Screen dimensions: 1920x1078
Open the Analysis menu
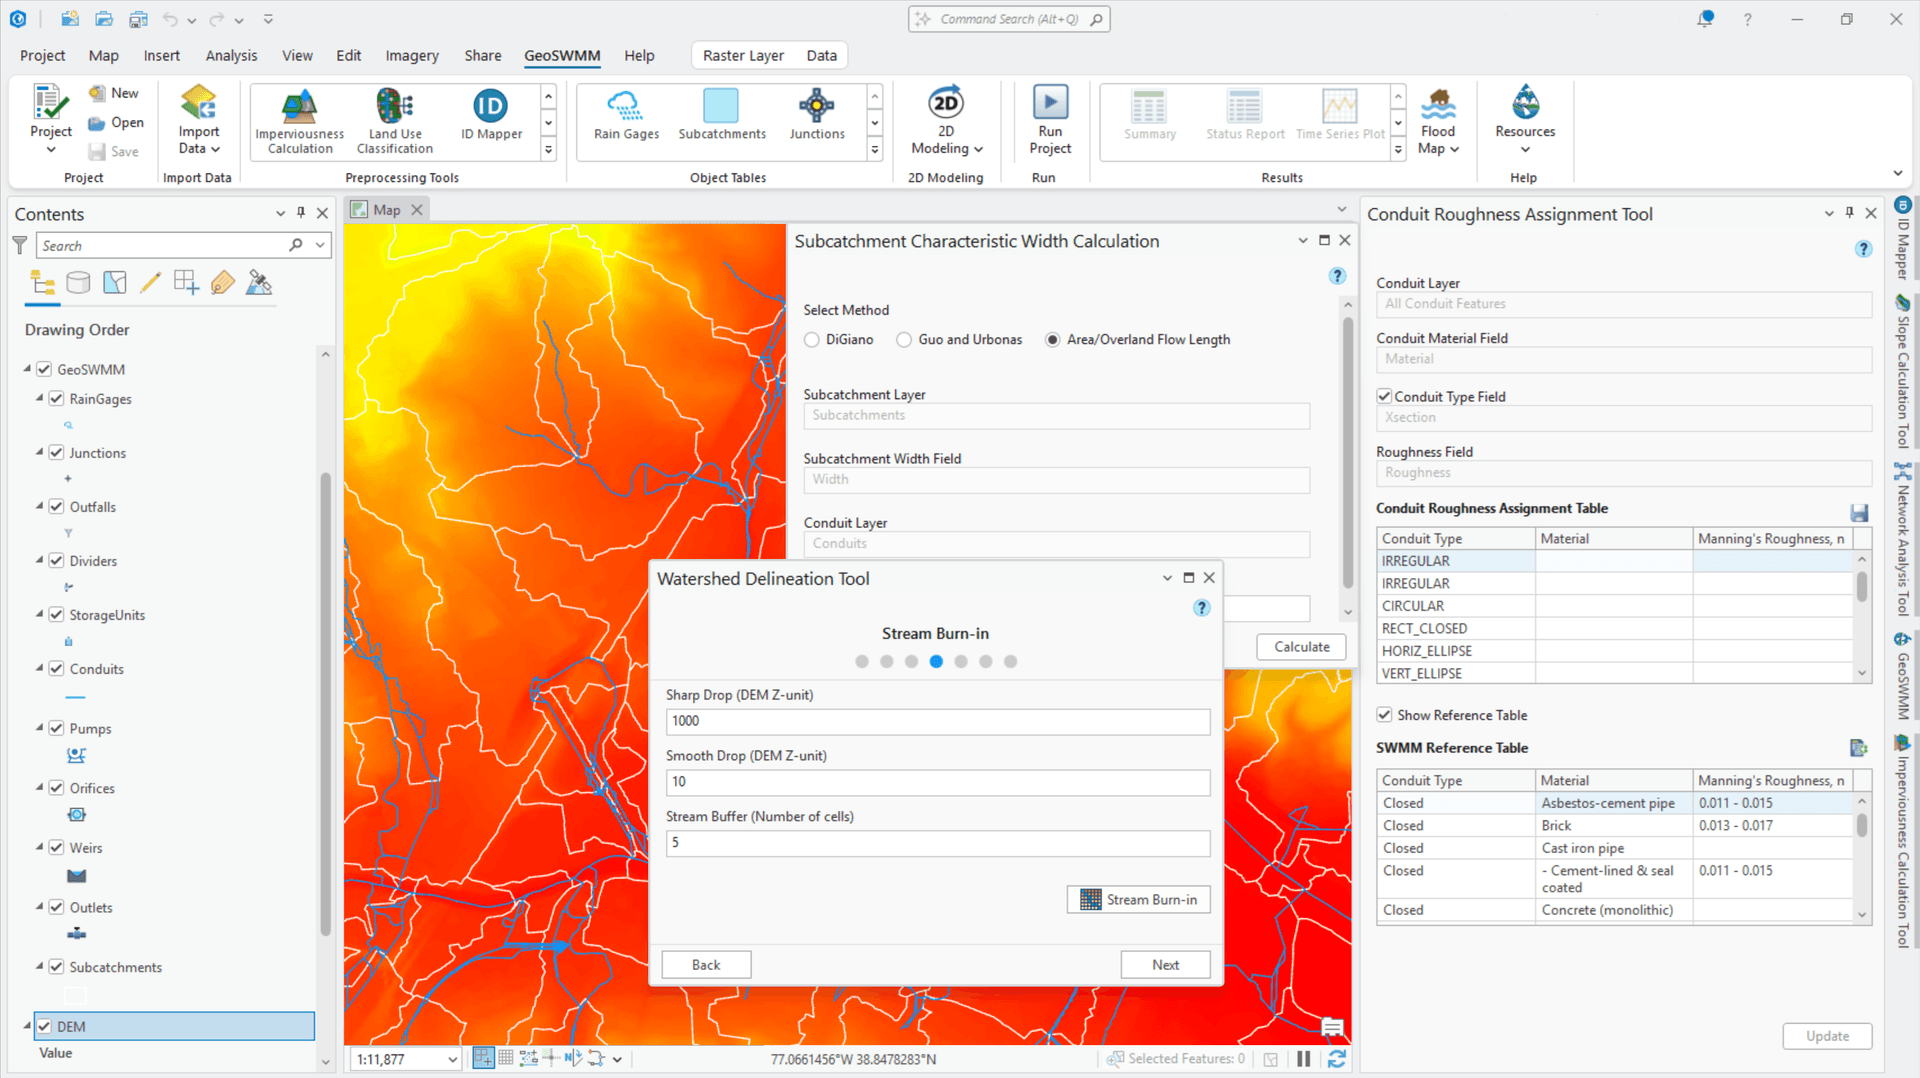pos(231,55)
